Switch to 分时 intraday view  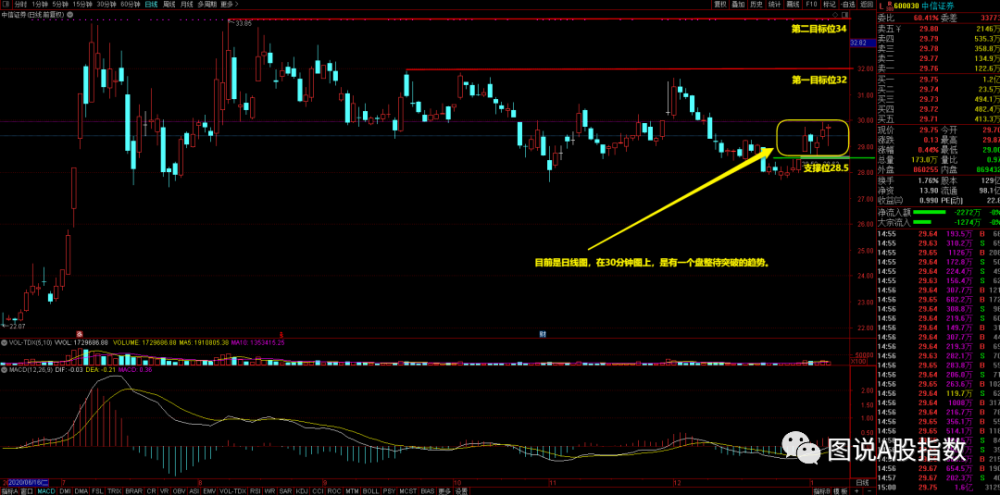point(20,4)
